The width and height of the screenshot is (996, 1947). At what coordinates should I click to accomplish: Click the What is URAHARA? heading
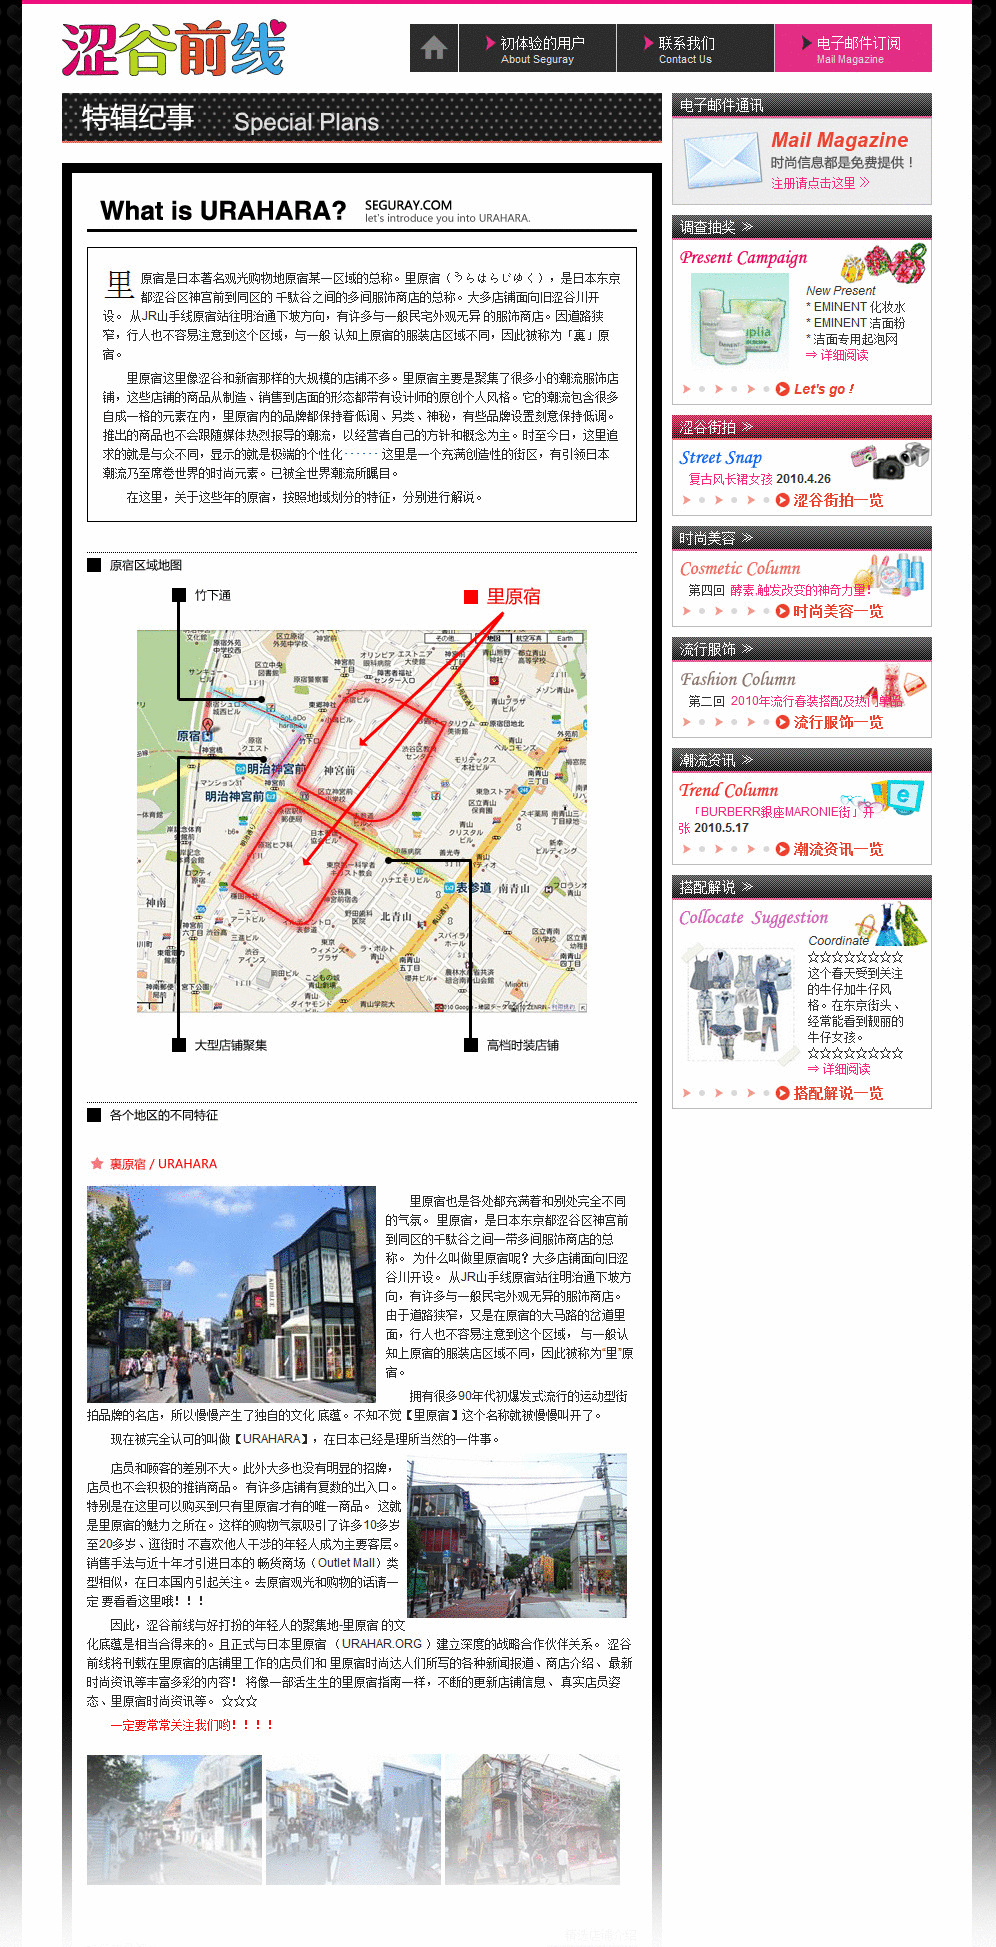(223, 211)
